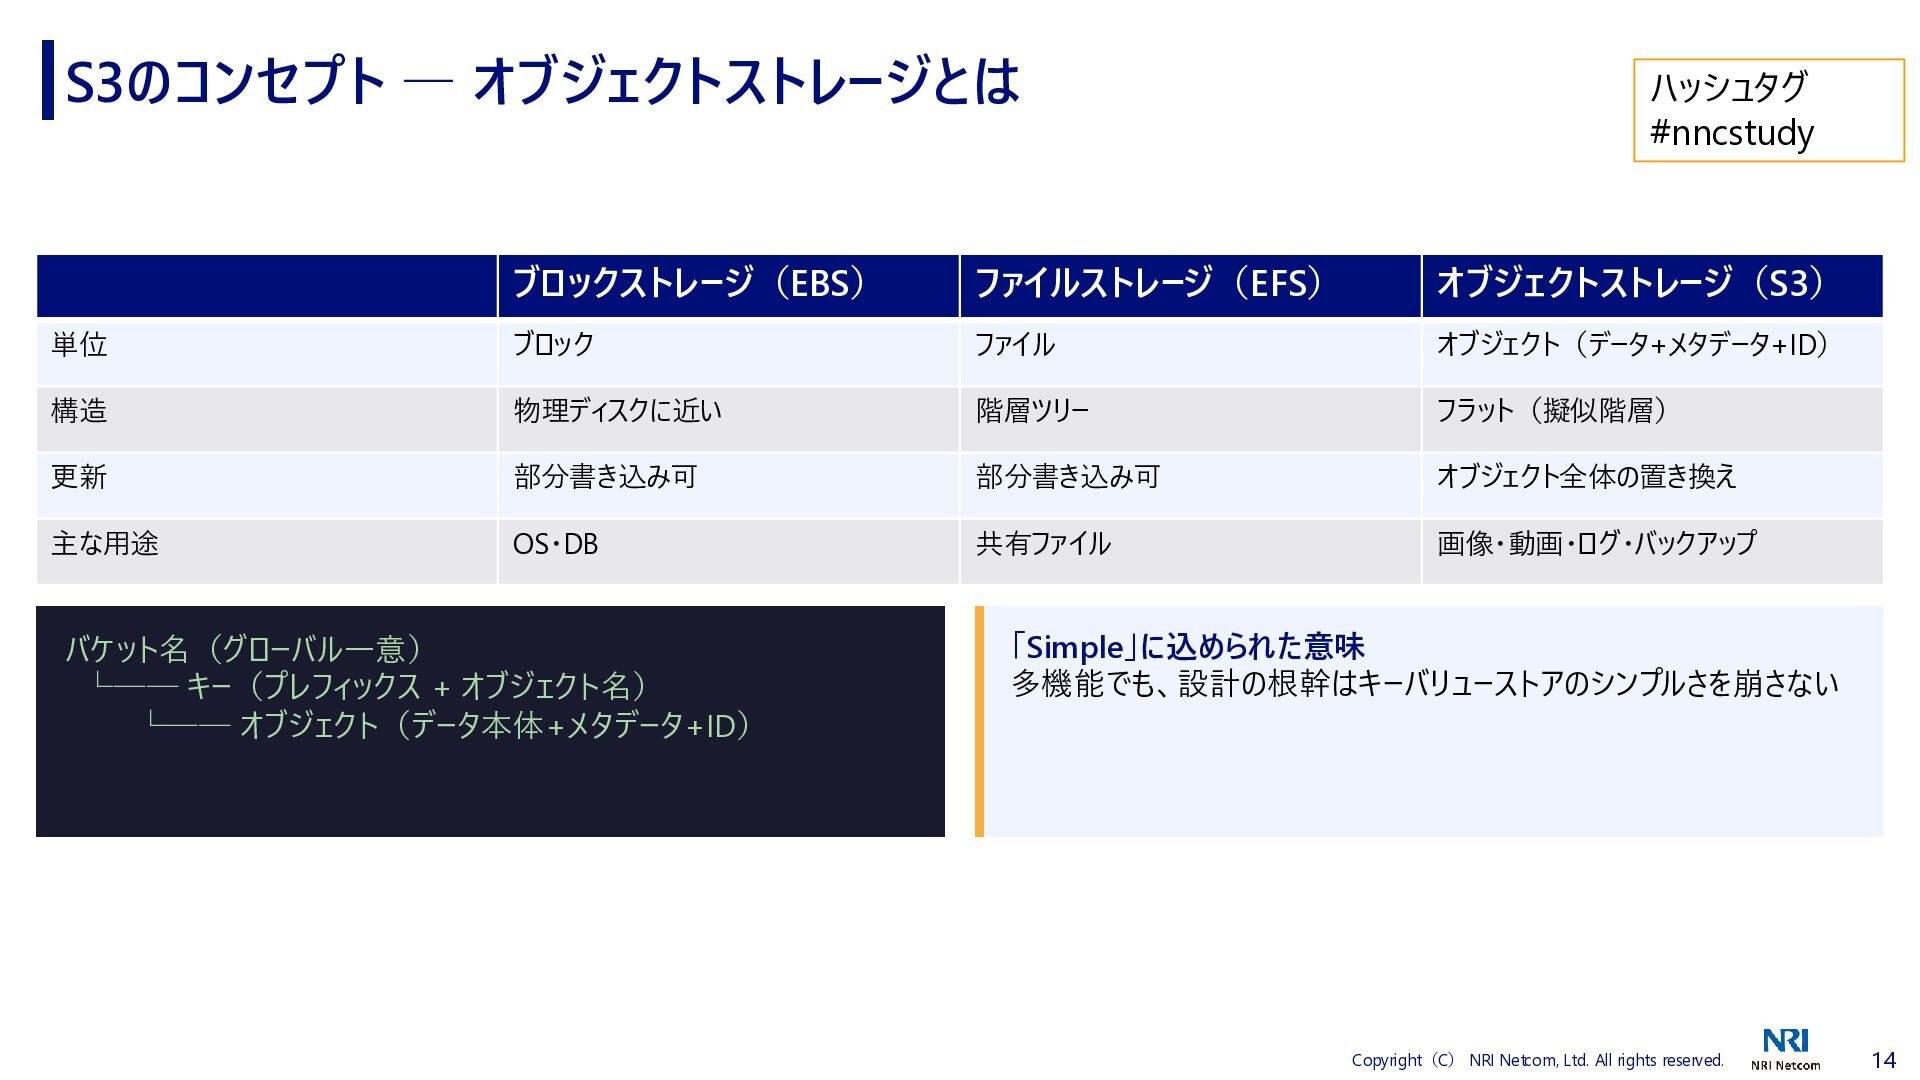Image resolution: width=1920 pixels, height=1080 pixels.
Task: Click the copyright notice text
Action: [1537, 1060]
